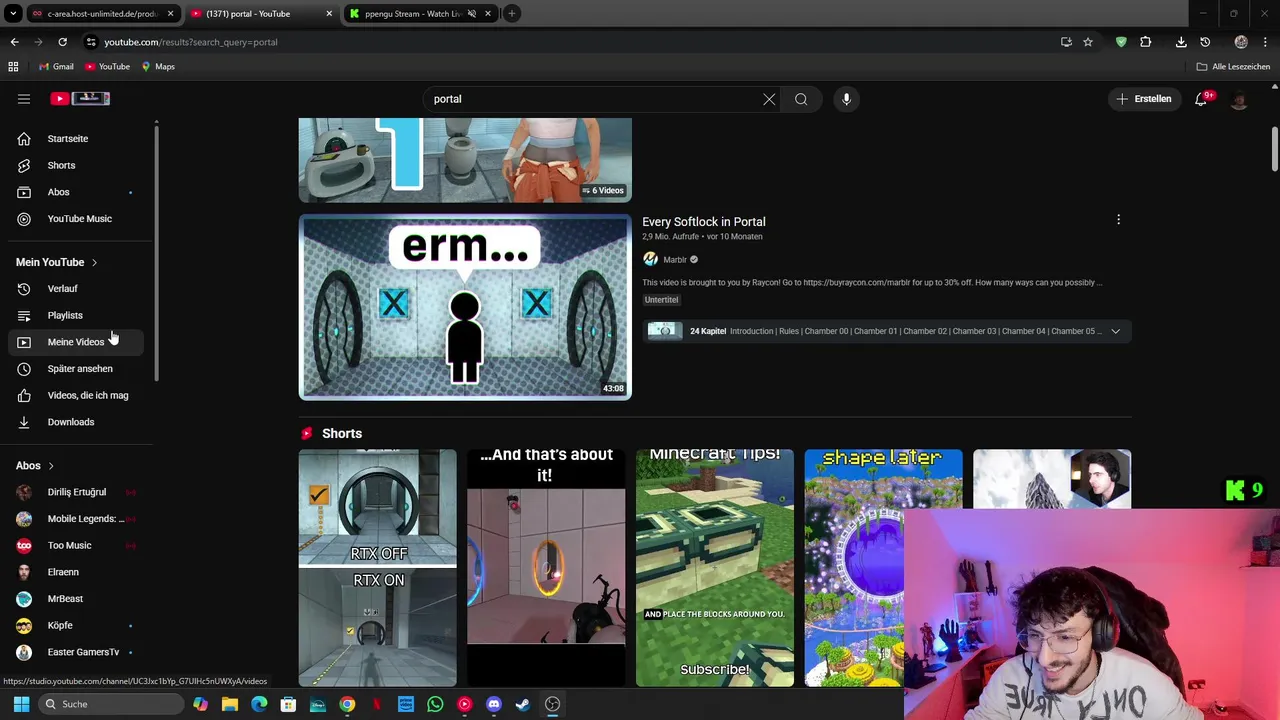Open Discord from the taskbar
Screen dimensions: 1280x720
[493, 704]
